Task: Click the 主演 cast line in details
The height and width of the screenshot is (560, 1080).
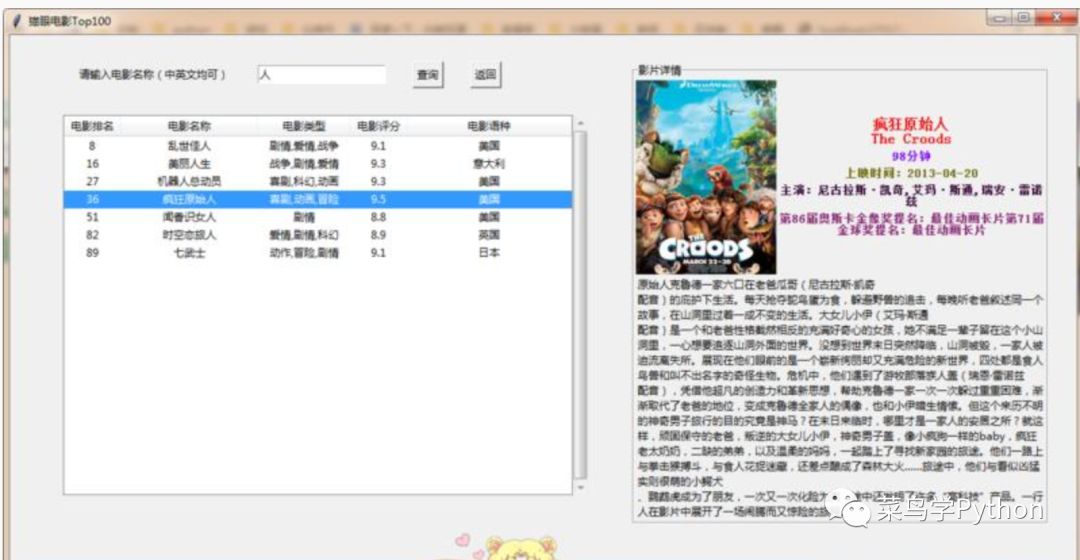Action: [x=911, y=195]
